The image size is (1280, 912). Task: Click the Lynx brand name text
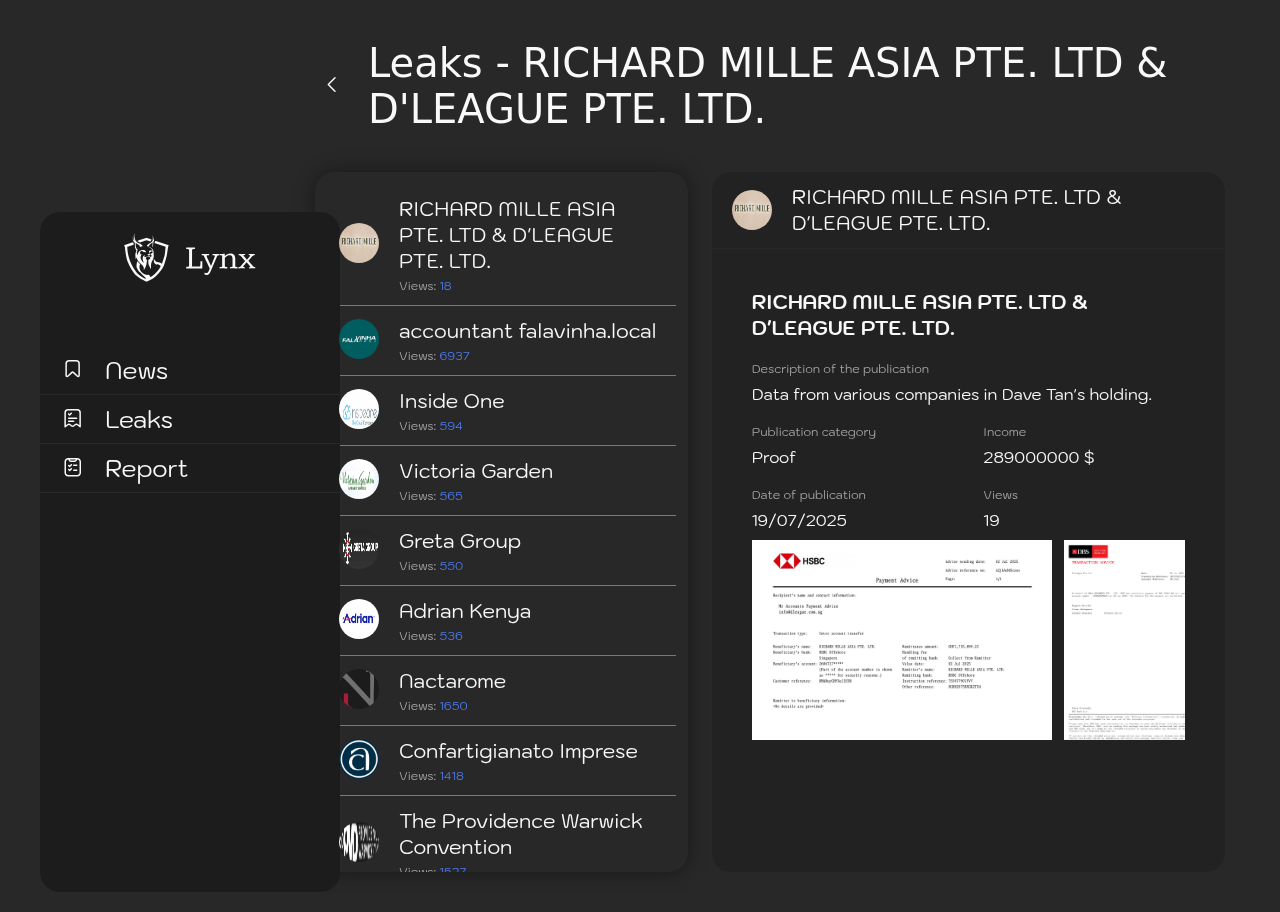(220, 259)
